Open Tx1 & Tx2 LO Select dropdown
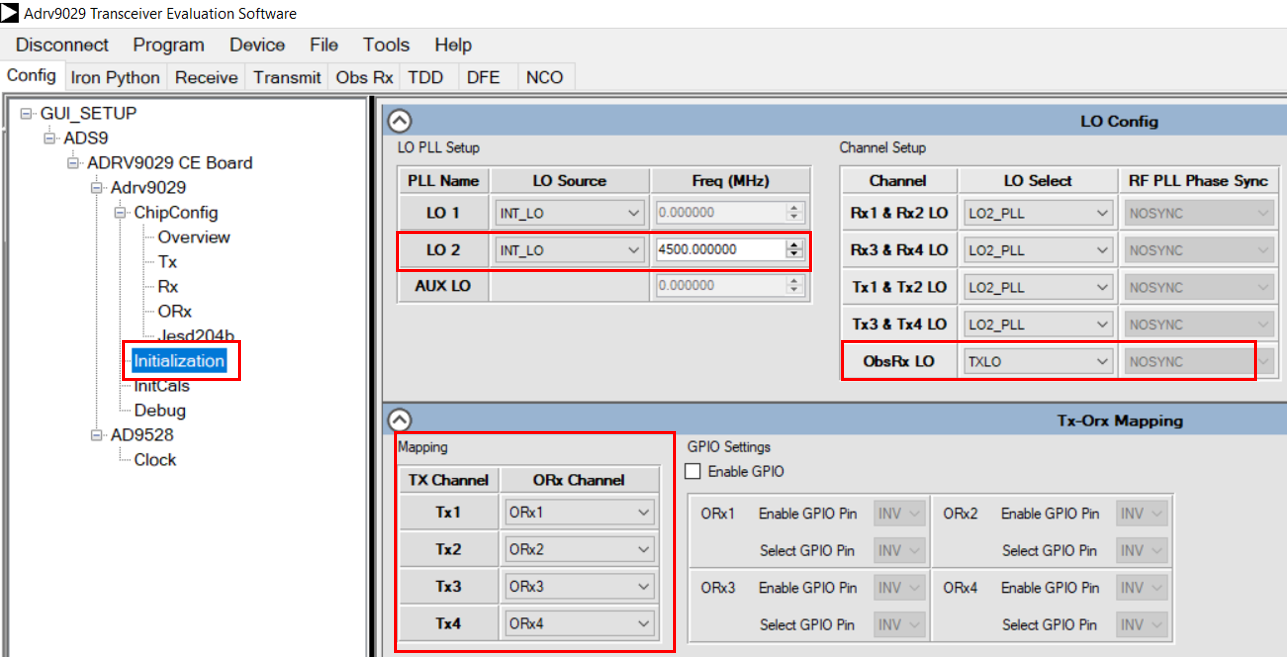The height and width of the screenshot is (657, 1287). 1038,287
